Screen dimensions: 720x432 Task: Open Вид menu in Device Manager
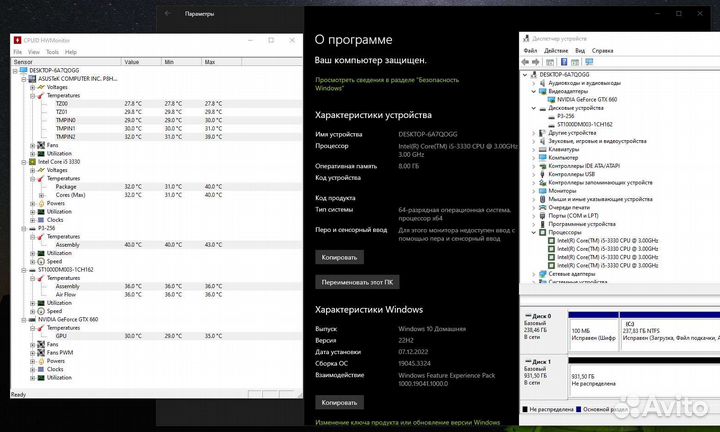click(x=580, y=50)
